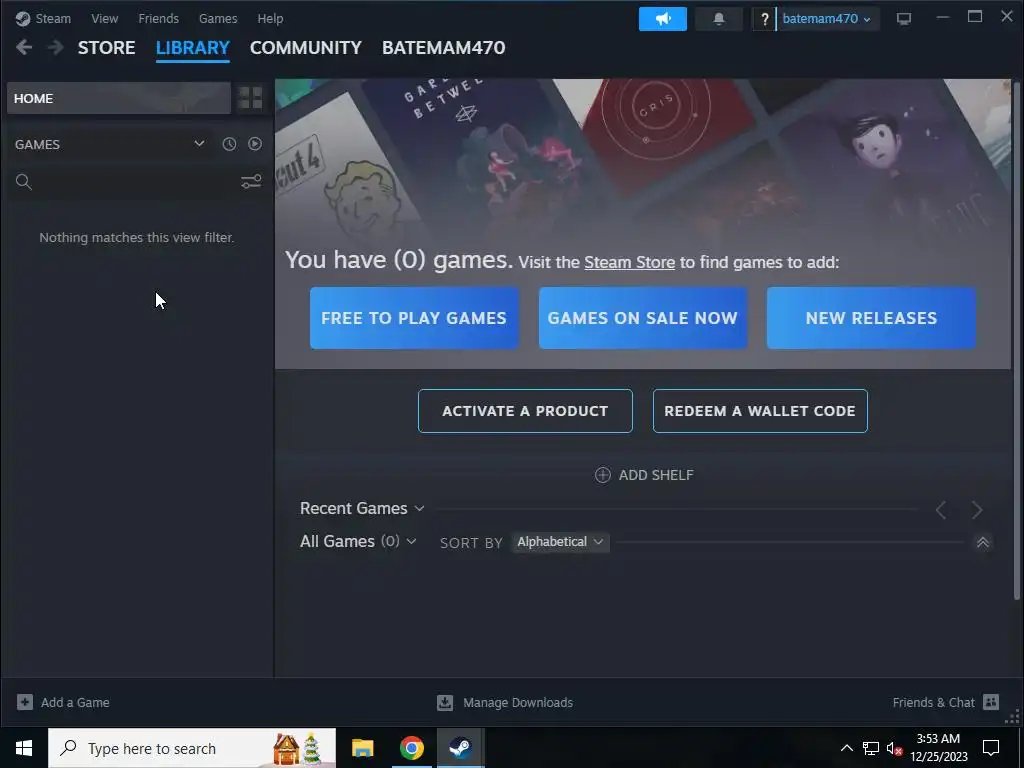Open the muted volume tray icon
The height and width of the screenshot is (768, 1024).
point(894,748)
